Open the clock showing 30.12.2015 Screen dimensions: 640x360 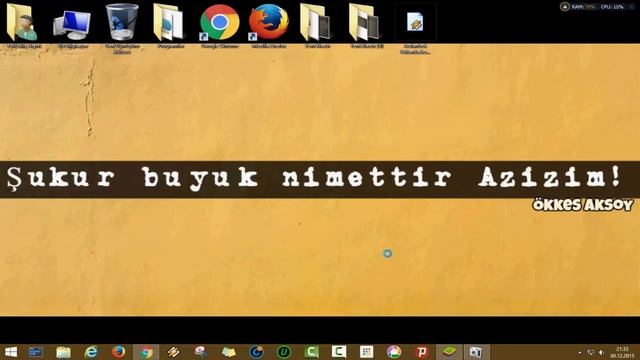point(622,352)
